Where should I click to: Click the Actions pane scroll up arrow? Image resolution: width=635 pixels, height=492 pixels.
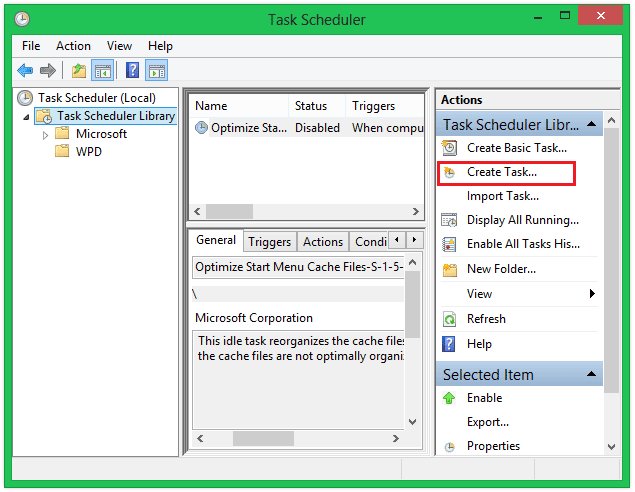pos(612,120)
